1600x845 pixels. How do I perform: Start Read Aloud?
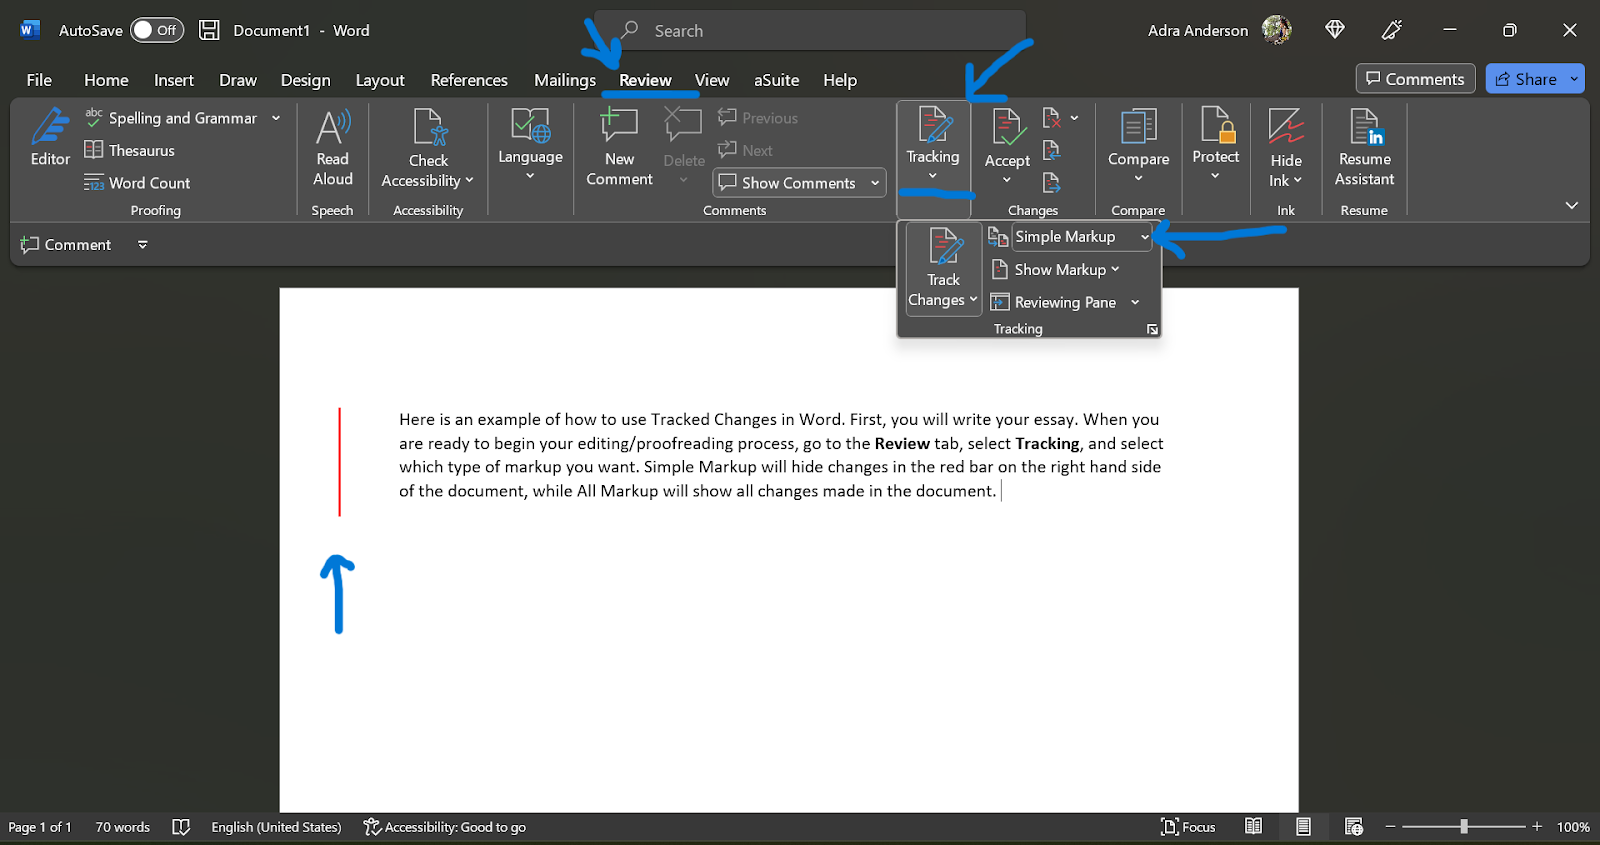click(x=333, y=148)
